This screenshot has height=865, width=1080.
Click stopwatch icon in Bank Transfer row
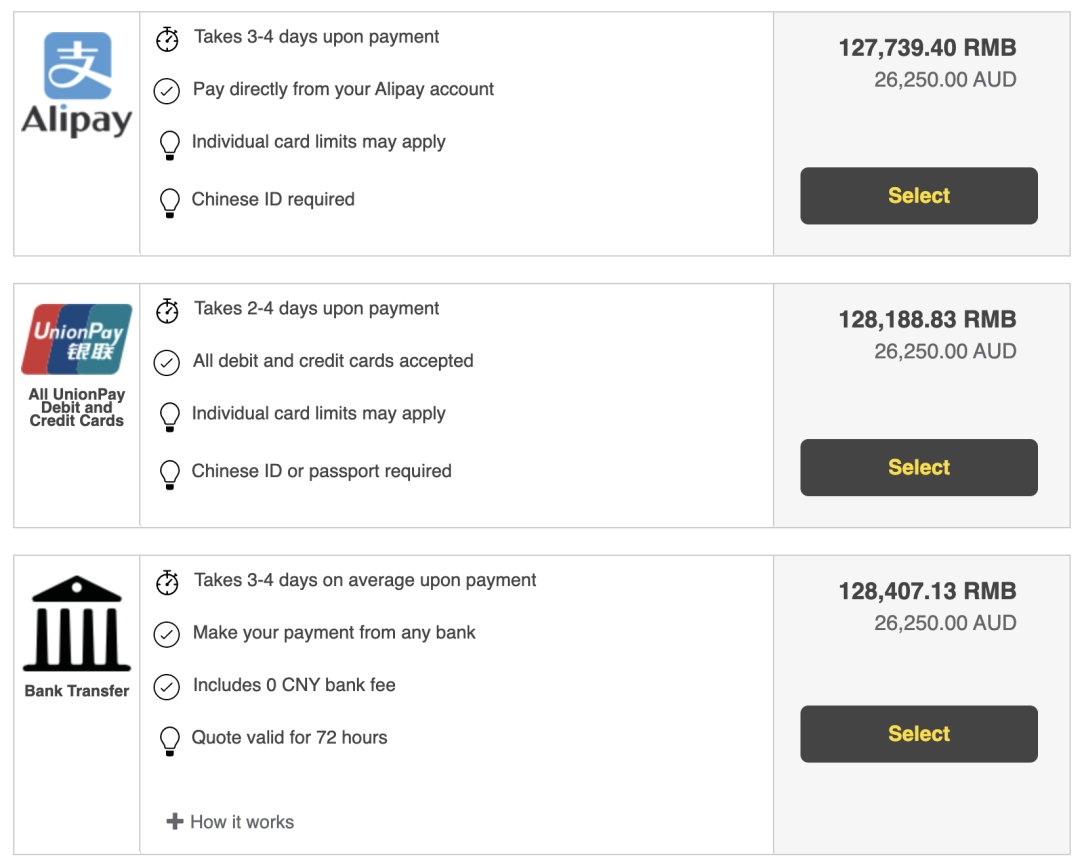[x=167, y=582]
